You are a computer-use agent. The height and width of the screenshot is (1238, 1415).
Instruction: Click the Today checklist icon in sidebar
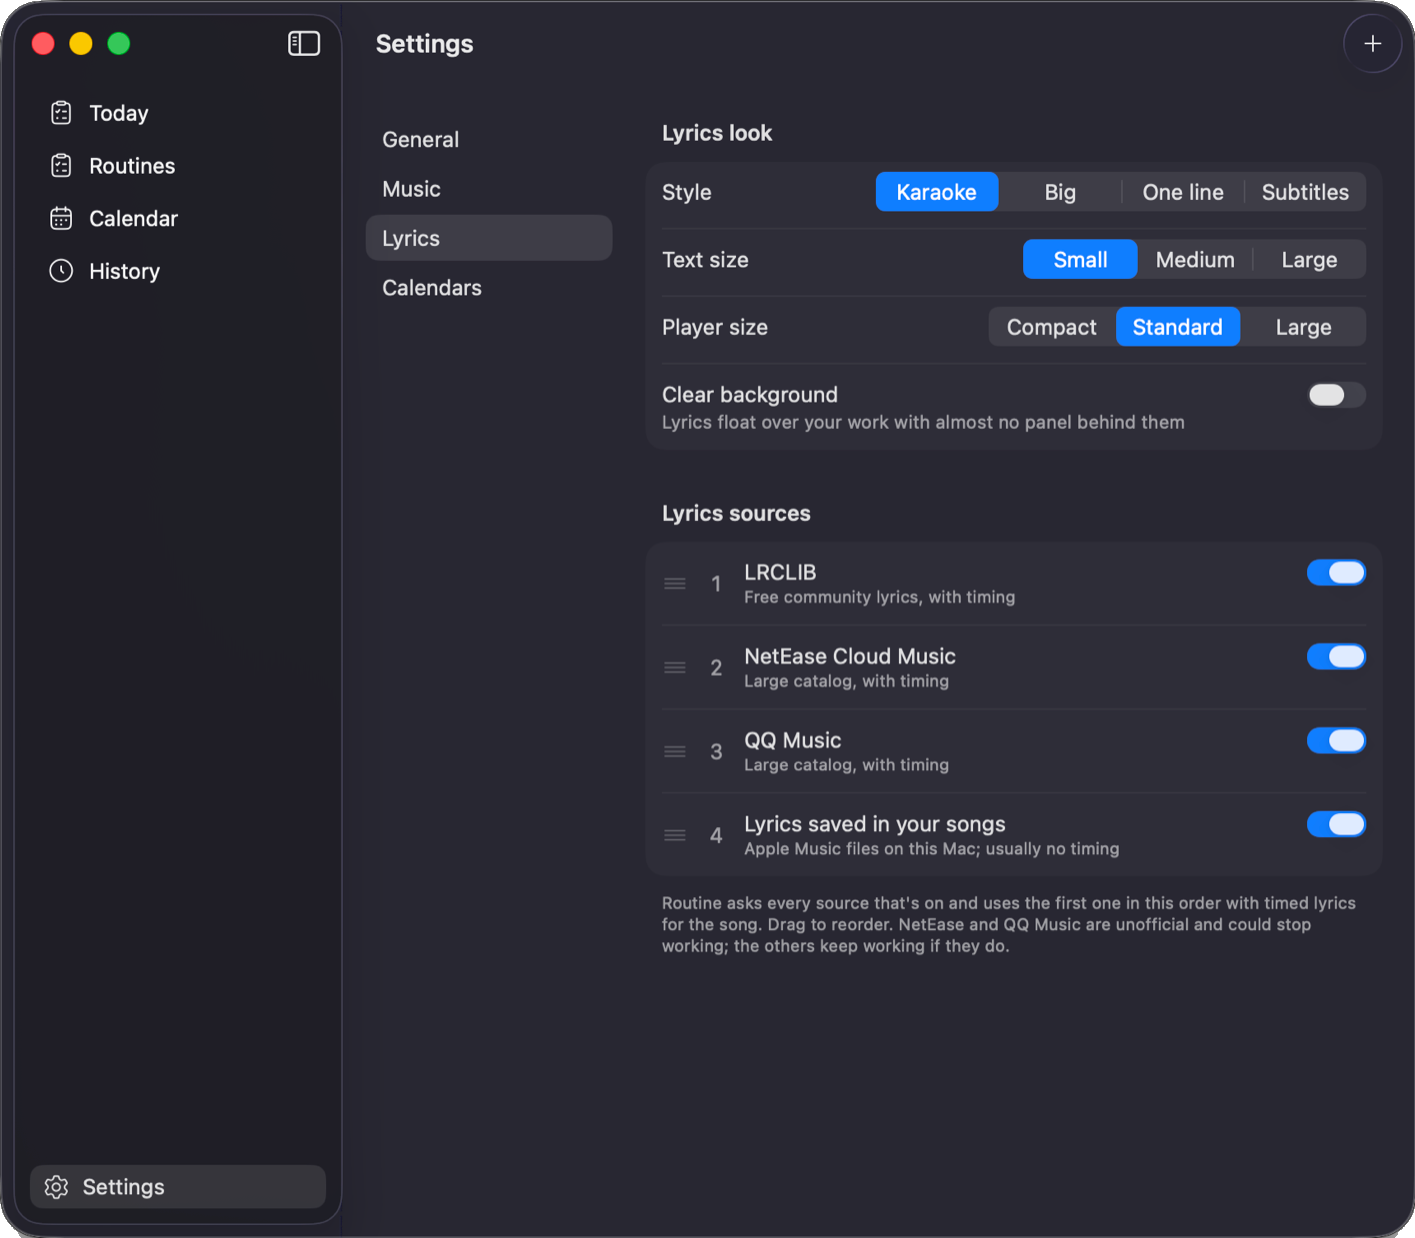61,113
